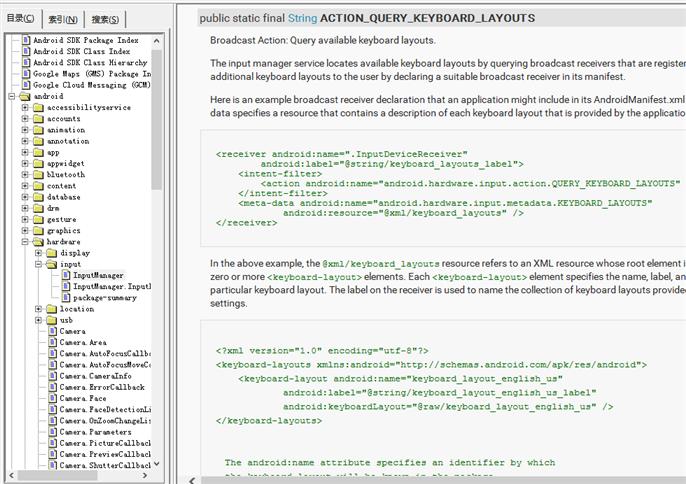Switch to the 索引(N) index tab
686x484 pixels.
coord(61,19)
